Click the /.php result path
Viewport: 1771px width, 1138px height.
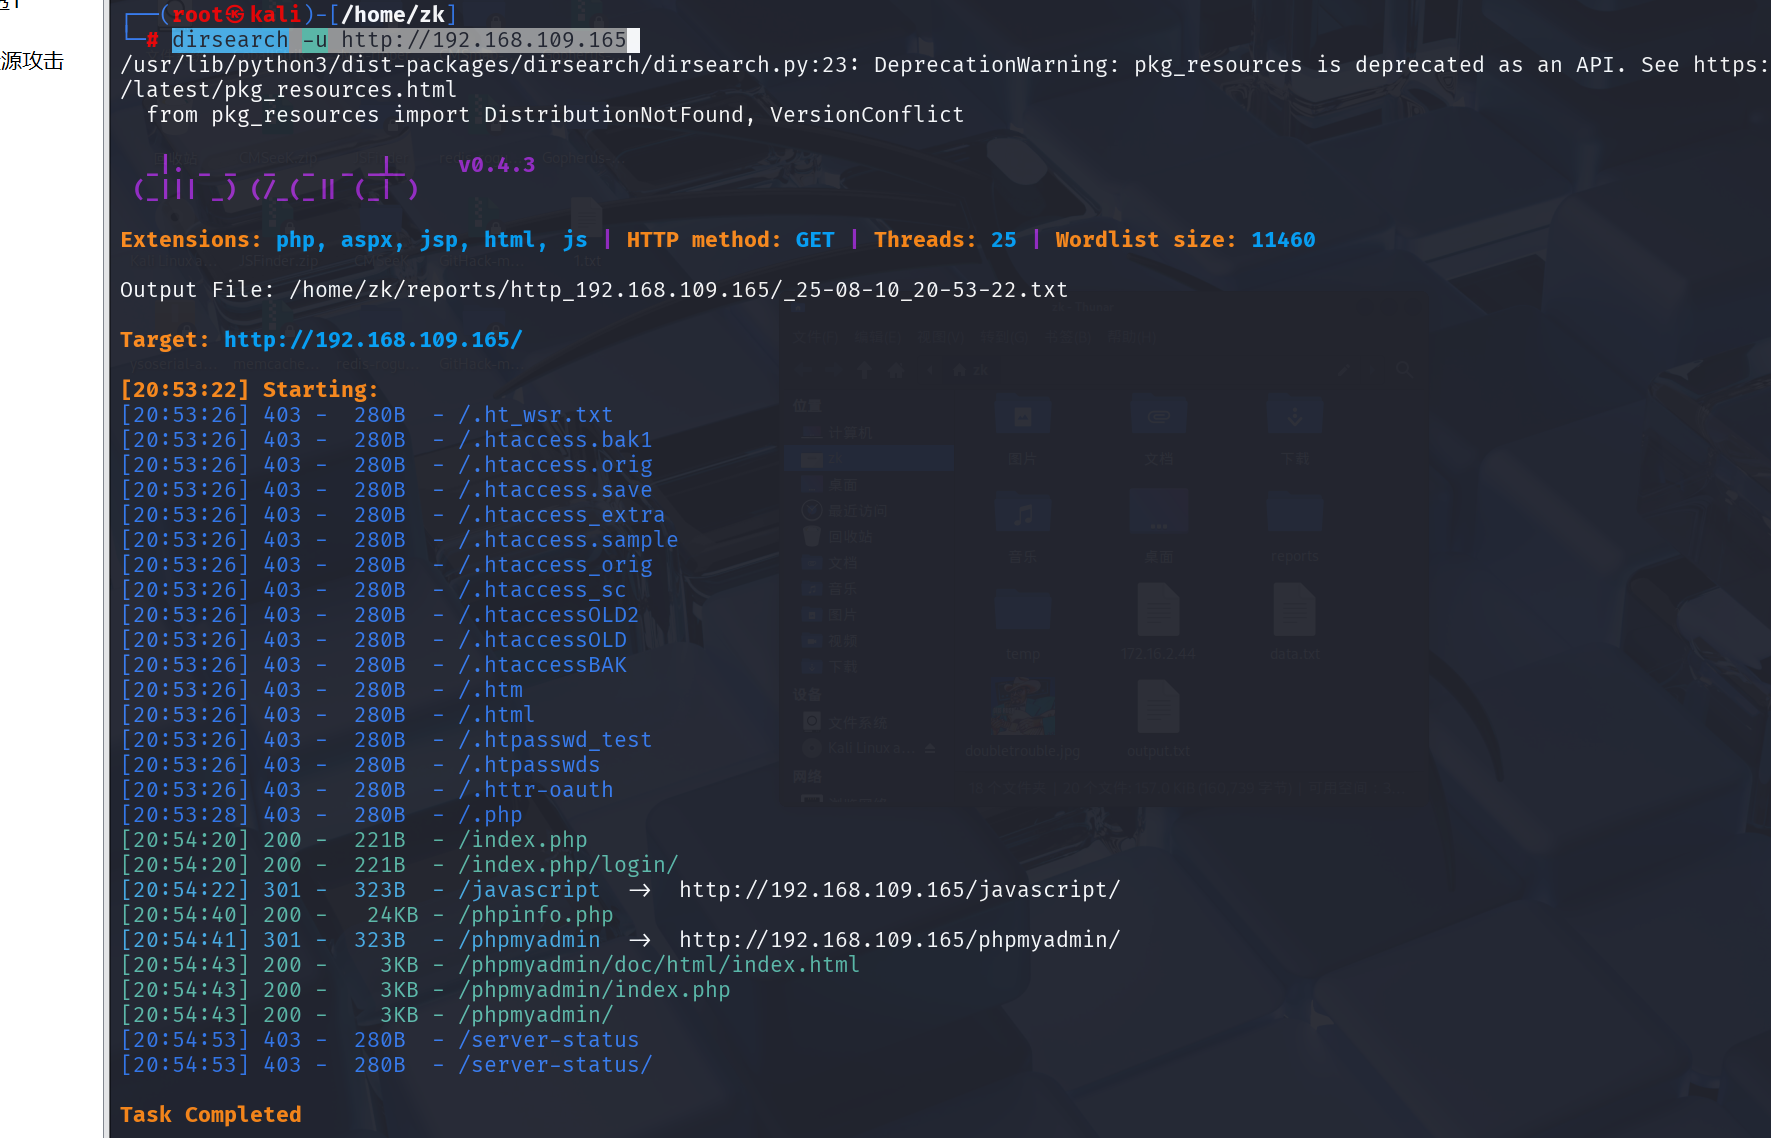tap(490, 815)
